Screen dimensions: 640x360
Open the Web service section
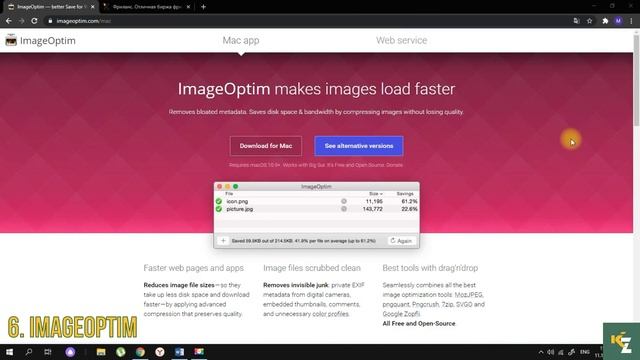(x=402, y=40)
